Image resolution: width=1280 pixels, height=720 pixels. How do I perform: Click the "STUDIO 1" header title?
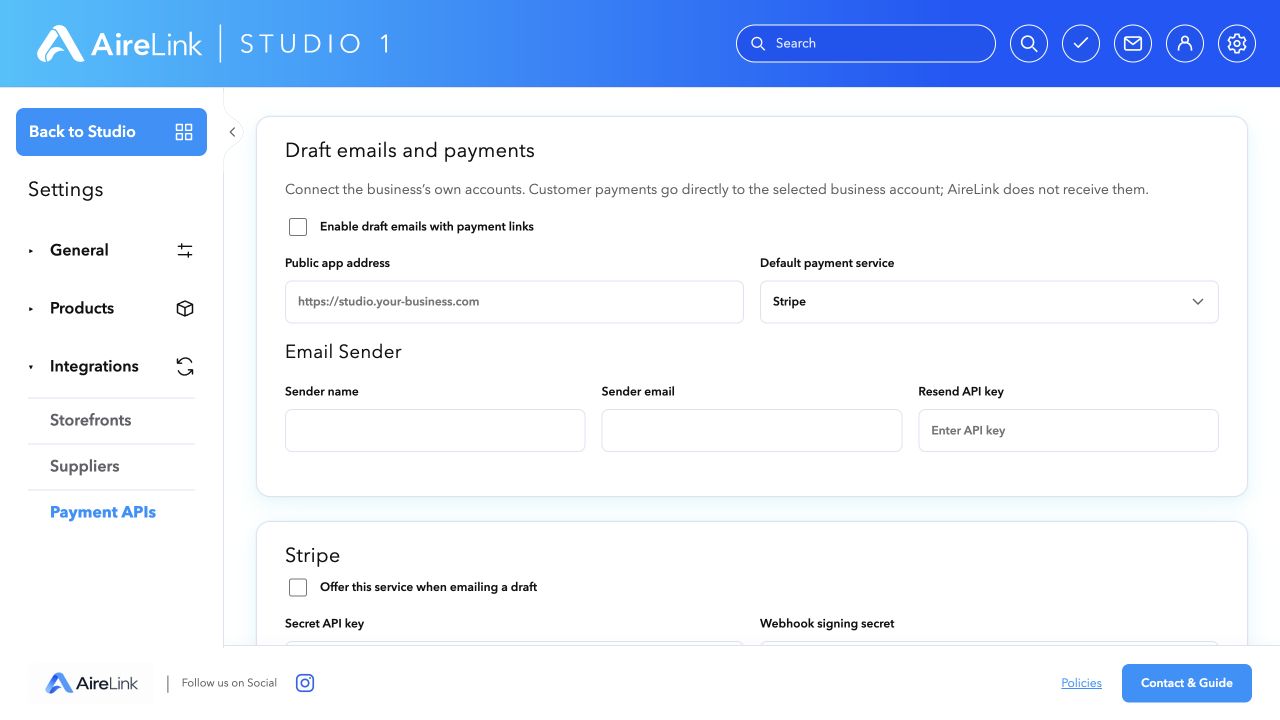(315, 44)
